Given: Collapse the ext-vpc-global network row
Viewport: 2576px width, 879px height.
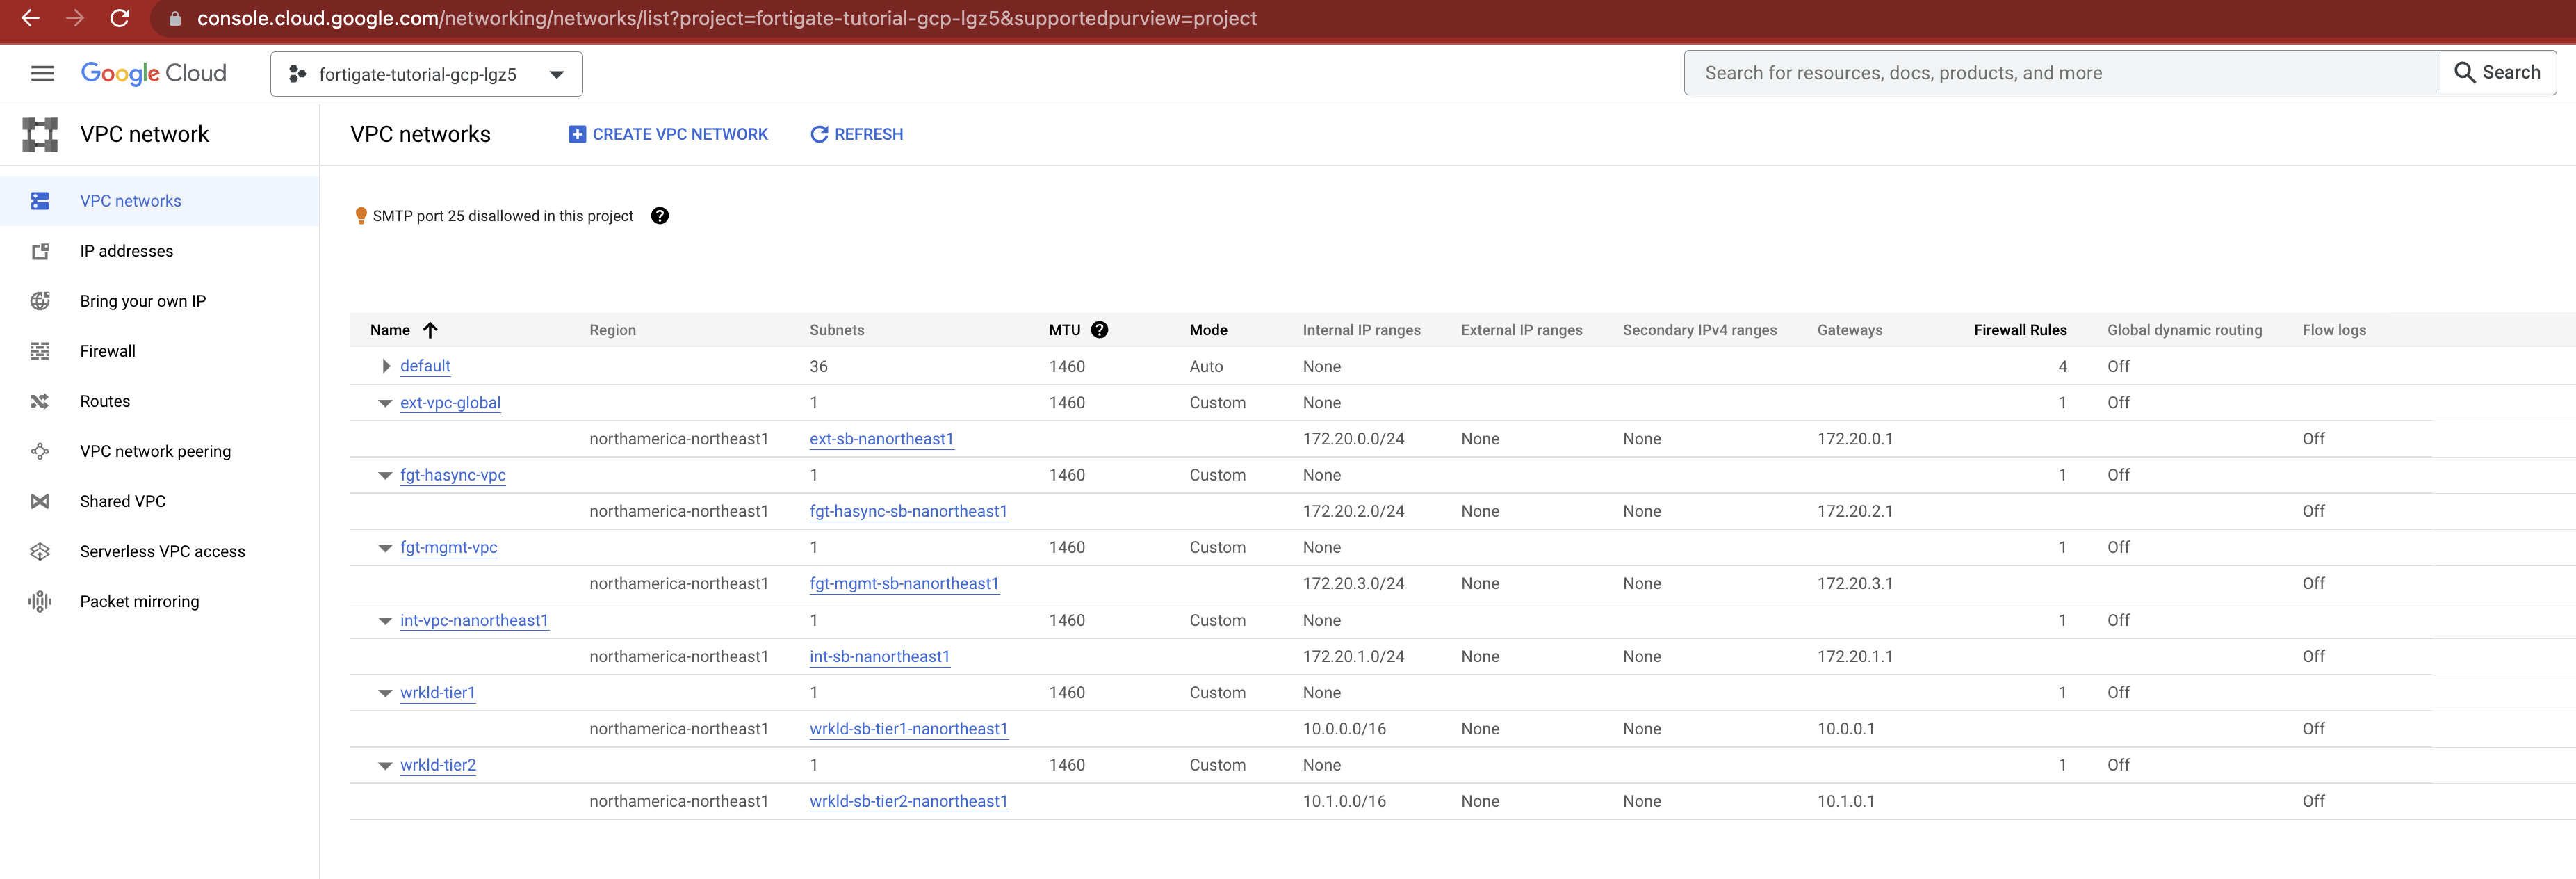Looking at the screenshot, I should 385,403.
